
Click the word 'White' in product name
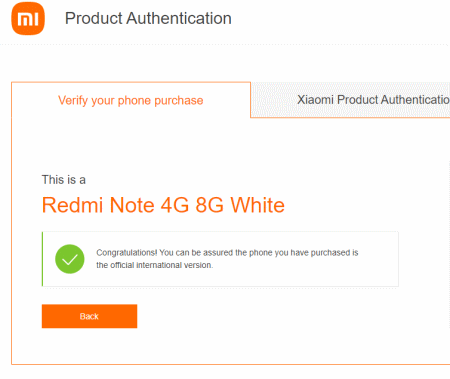click(257, 205)
